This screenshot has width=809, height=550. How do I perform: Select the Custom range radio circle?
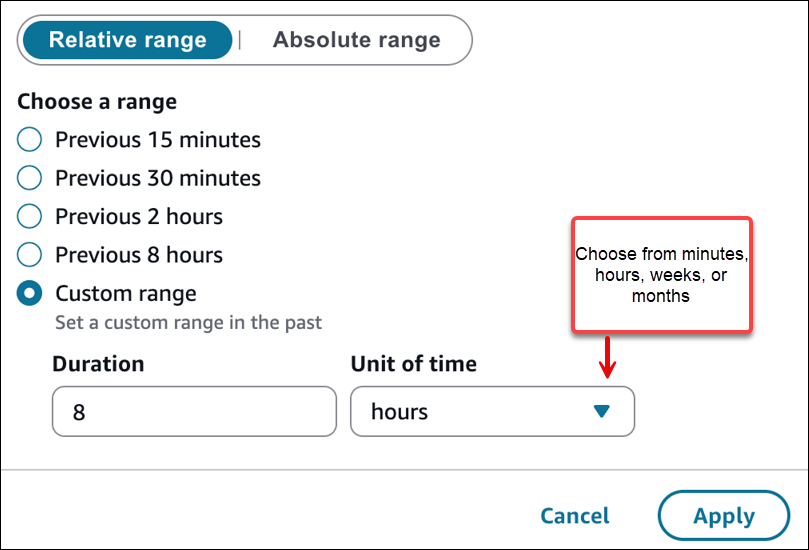coord(30,294)
